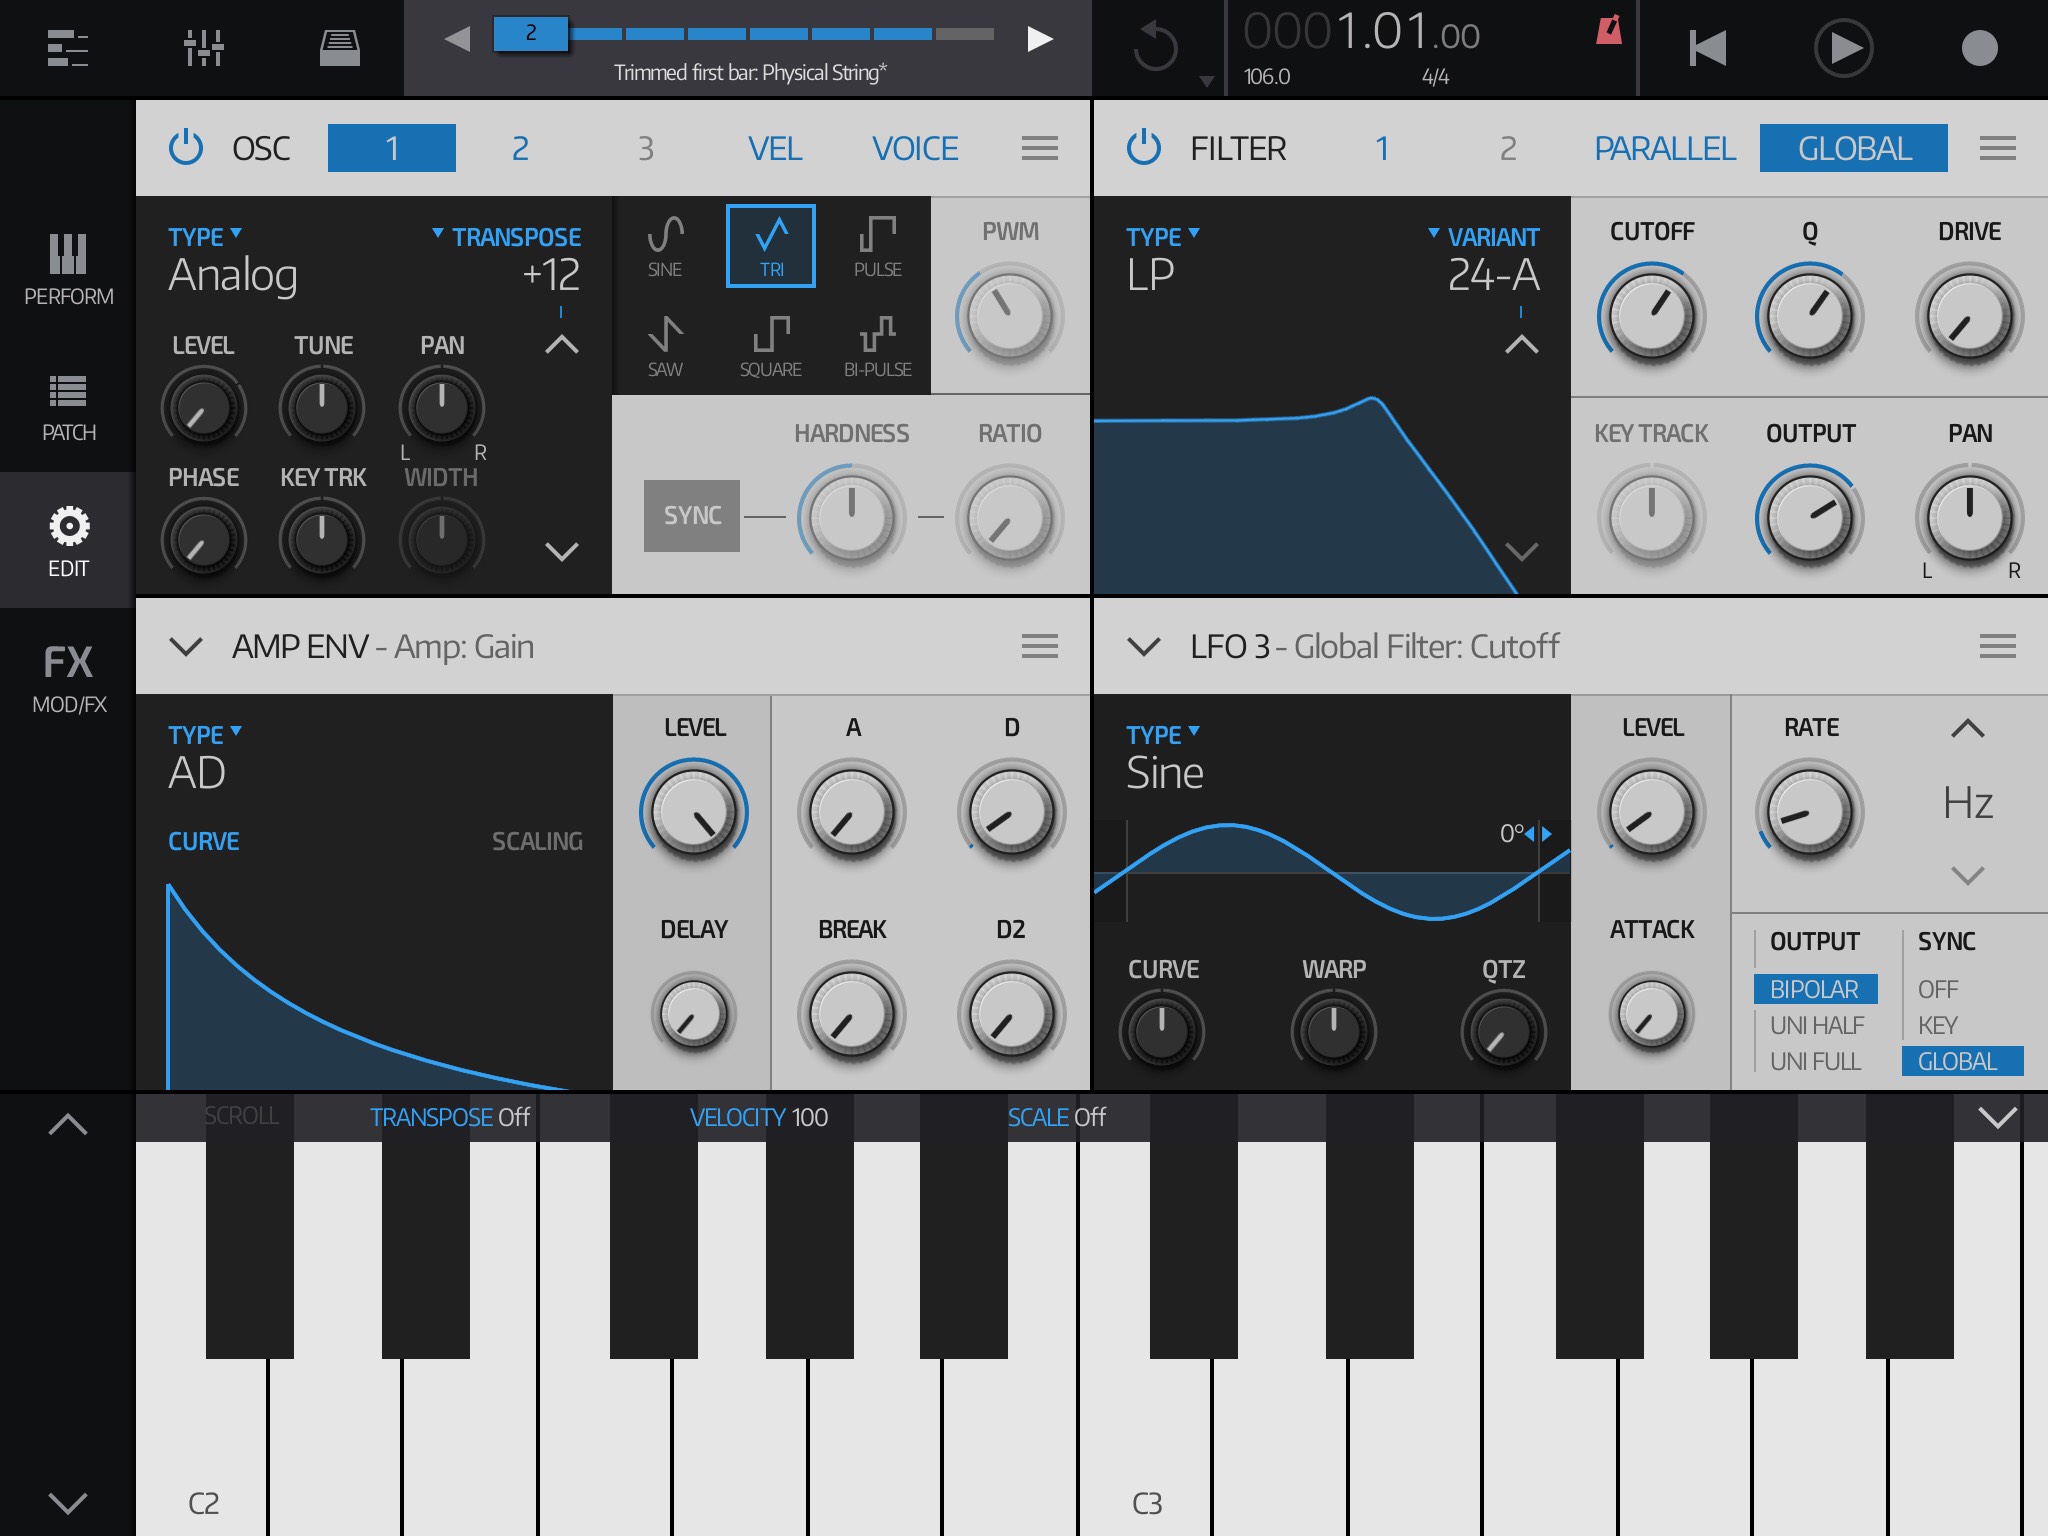
Task: Open the mixer panel icon in the toolbar
Action: click(205, 47)
